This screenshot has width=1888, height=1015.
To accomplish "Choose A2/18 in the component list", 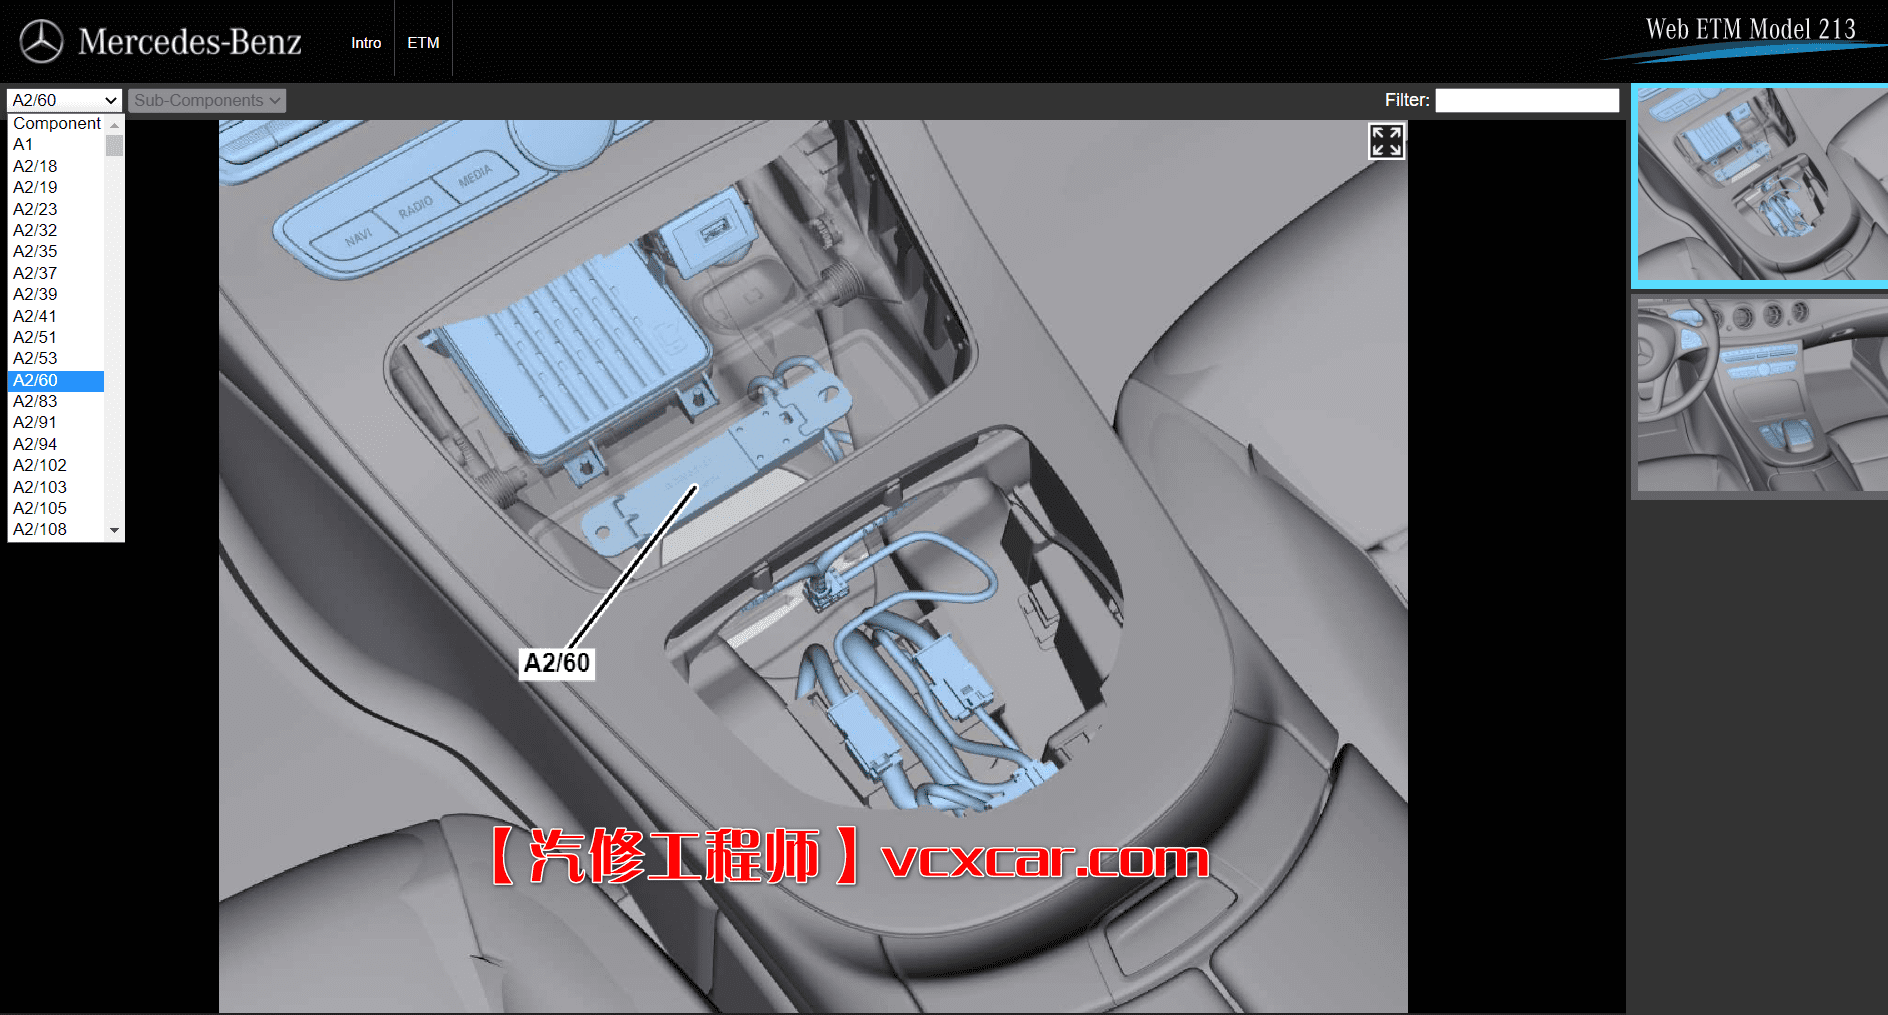I will [x=35, y=166].
